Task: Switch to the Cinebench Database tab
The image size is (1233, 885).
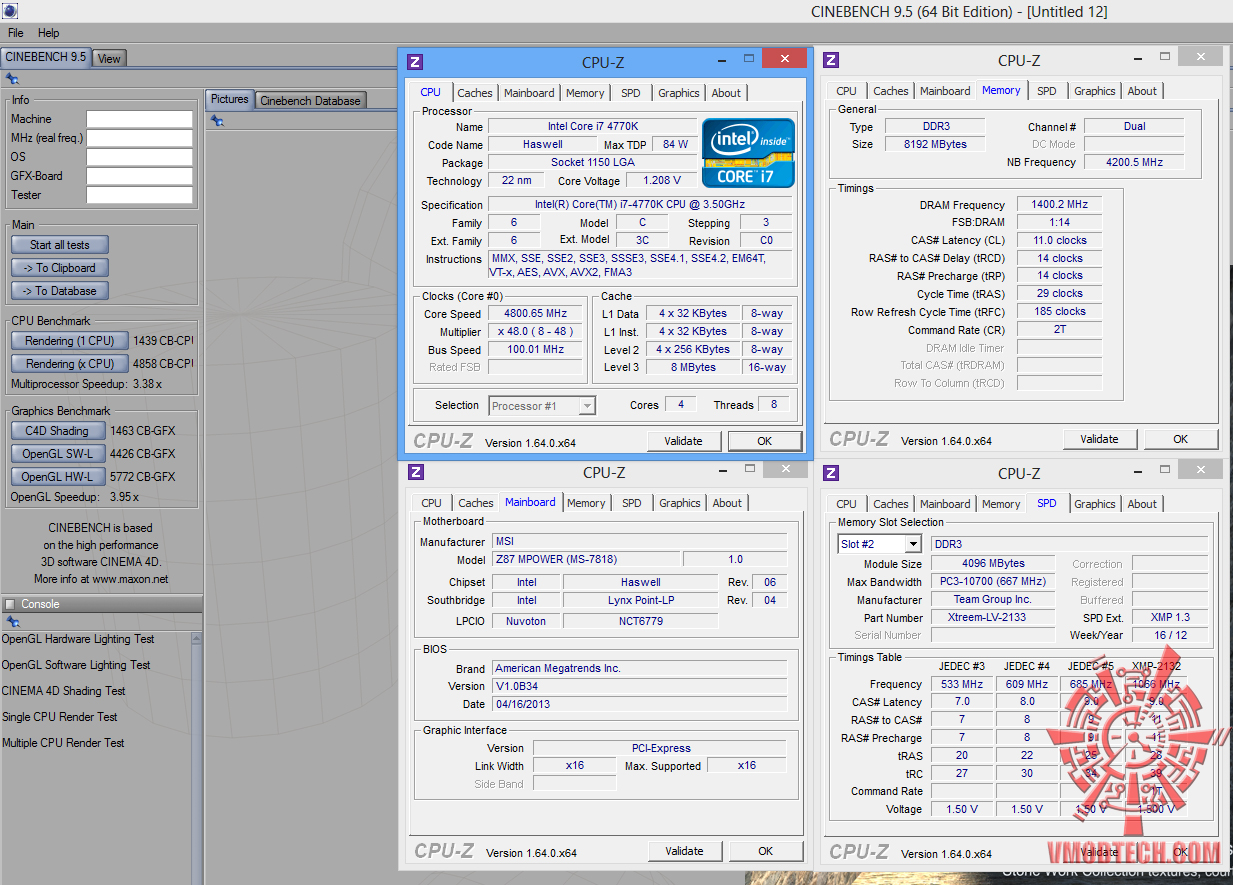Action: 310,100
